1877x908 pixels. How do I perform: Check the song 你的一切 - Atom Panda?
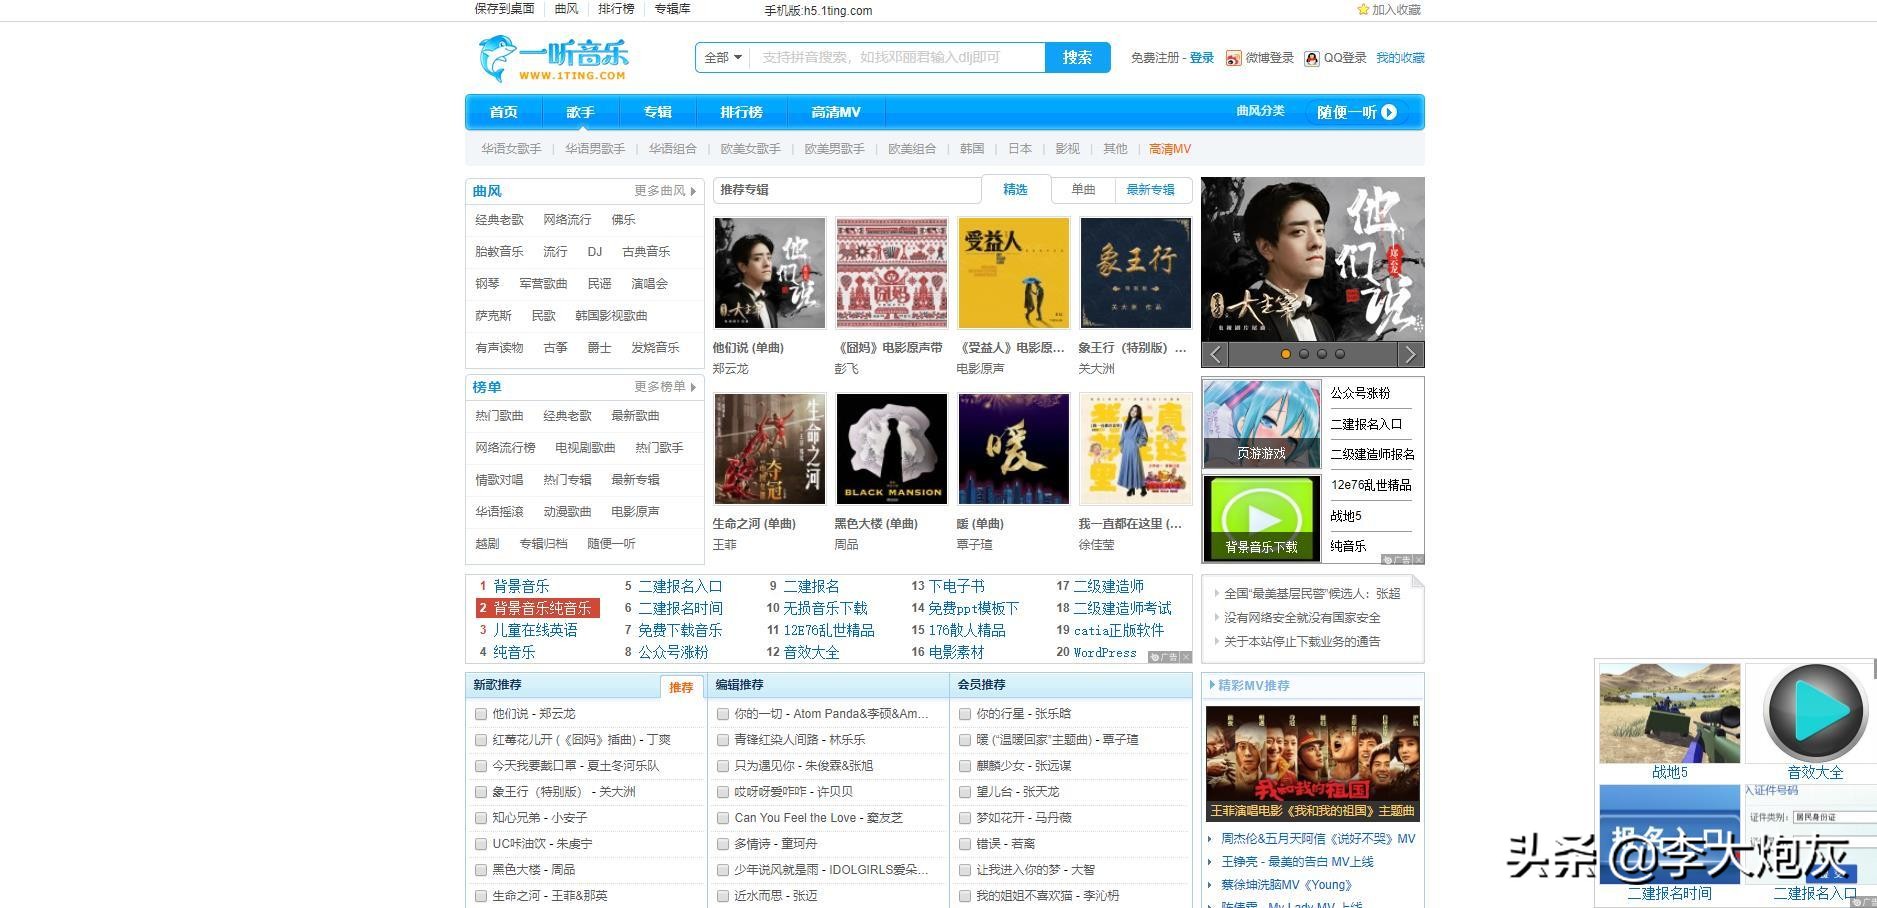[724, 714]
